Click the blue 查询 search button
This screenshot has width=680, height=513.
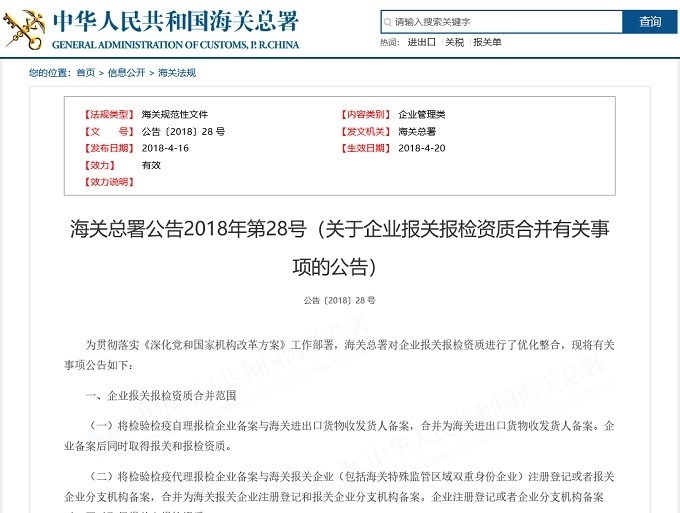click(x=650, y=22)
